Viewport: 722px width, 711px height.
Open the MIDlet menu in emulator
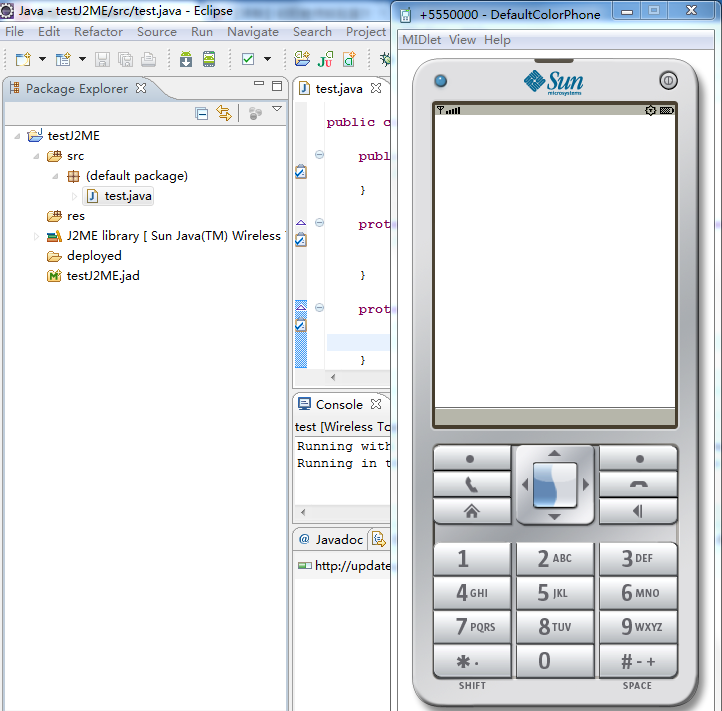pos(422,40)
